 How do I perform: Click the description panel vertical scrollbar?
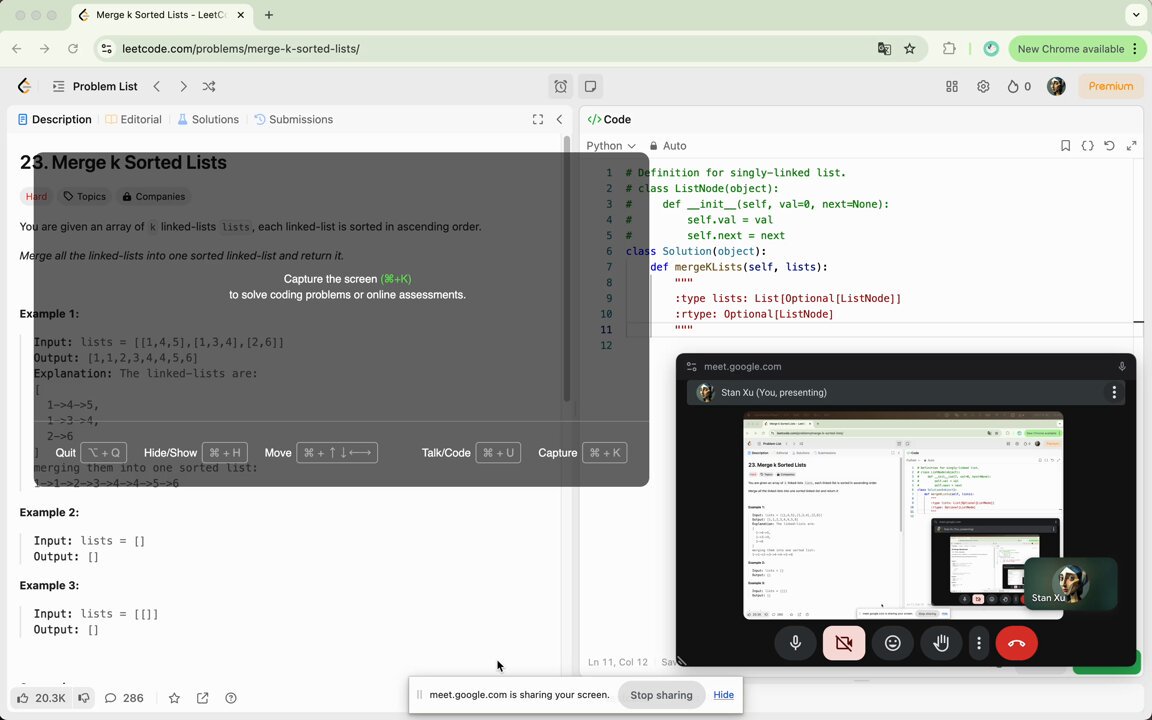point(566,269)
